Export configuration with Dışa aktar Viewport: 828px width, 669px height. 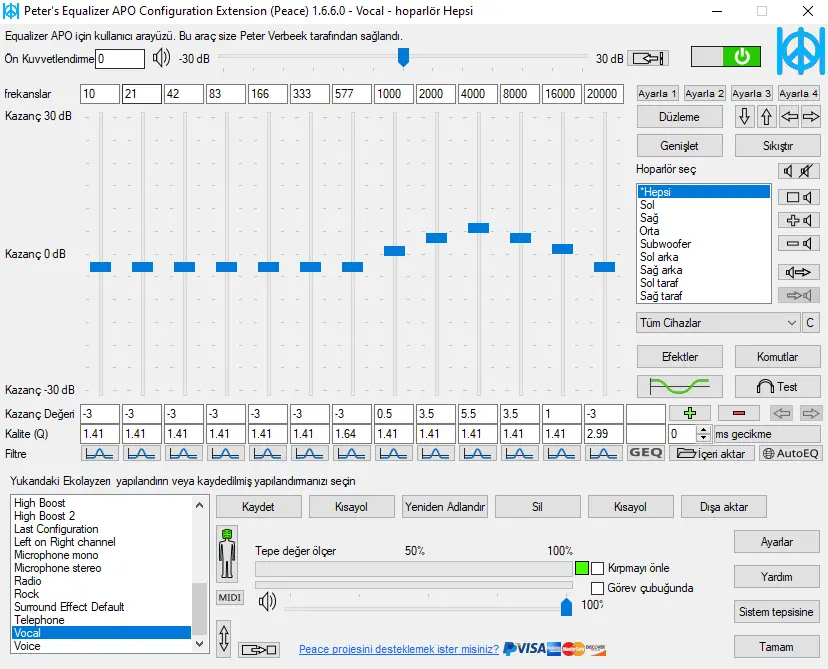coord(723,507)
